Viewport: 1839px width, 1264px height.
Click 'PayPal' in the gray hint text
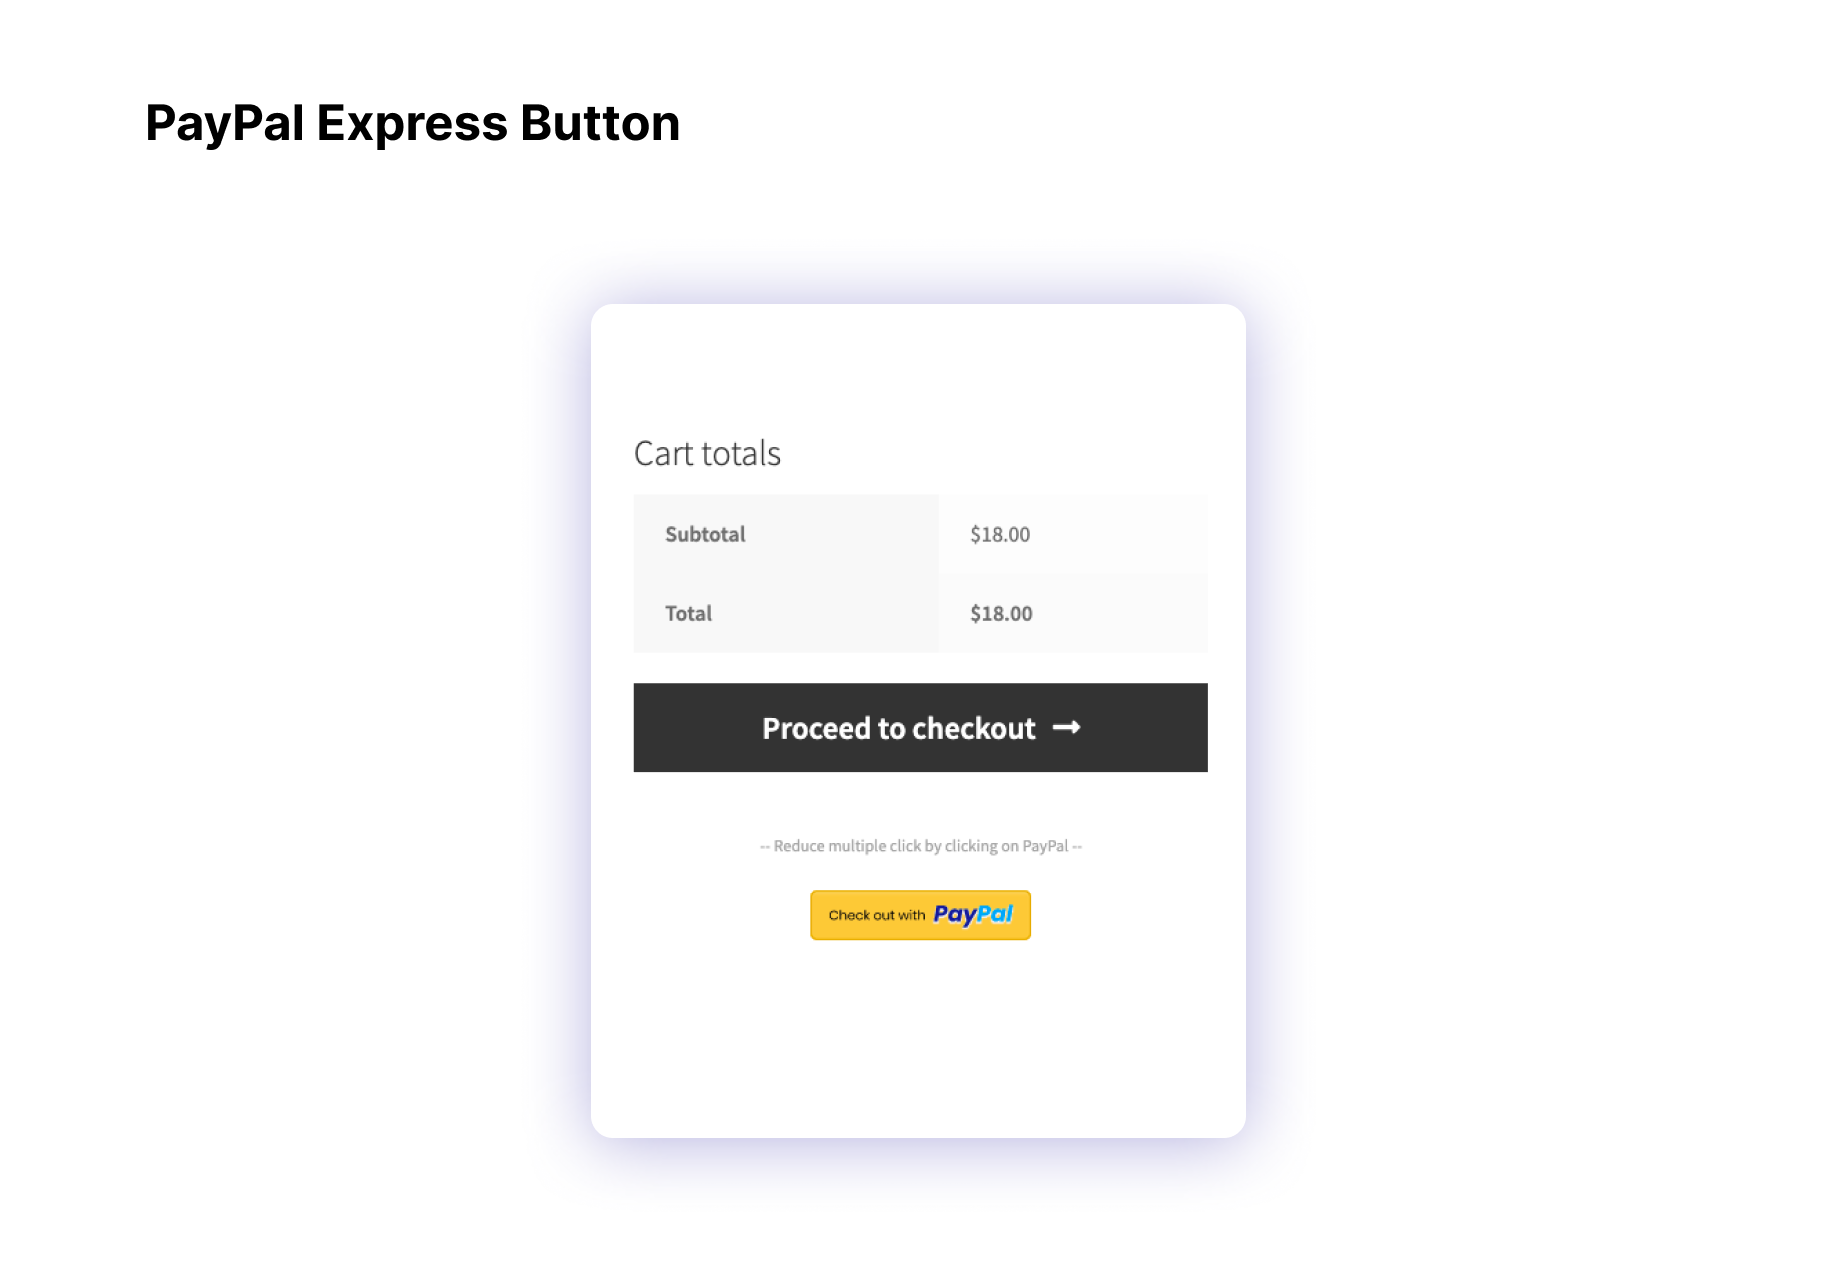click(x=1045, y=846)
